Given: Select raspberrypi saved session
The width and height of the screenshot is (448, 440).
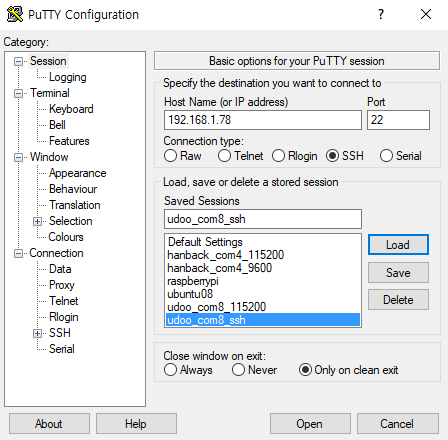Looking at the screenshot, I should tap(263, 281).
